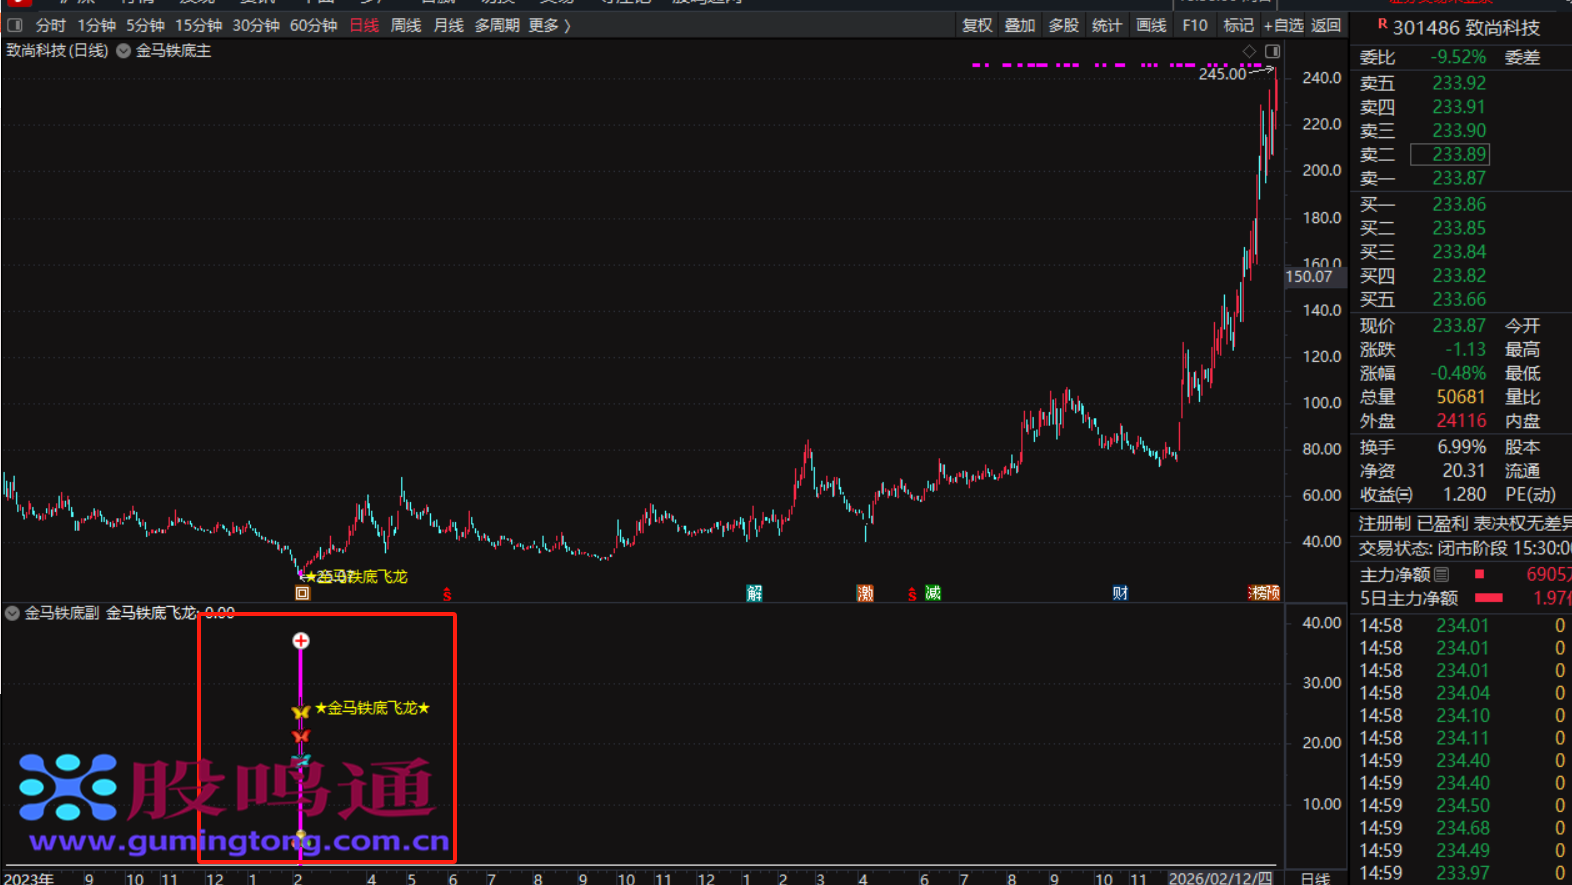Add stock via +自选 button
This screenshot has width=1572, height=885.
[x=1283, y=25]
